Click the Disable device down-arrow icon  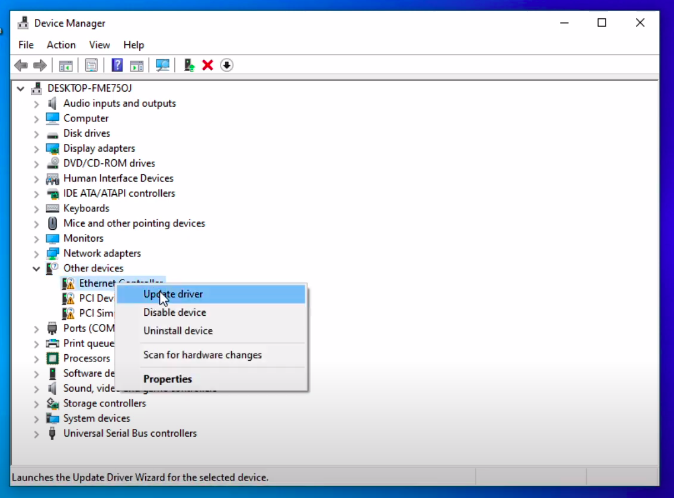pyautogui.click(x=227, y=65)
